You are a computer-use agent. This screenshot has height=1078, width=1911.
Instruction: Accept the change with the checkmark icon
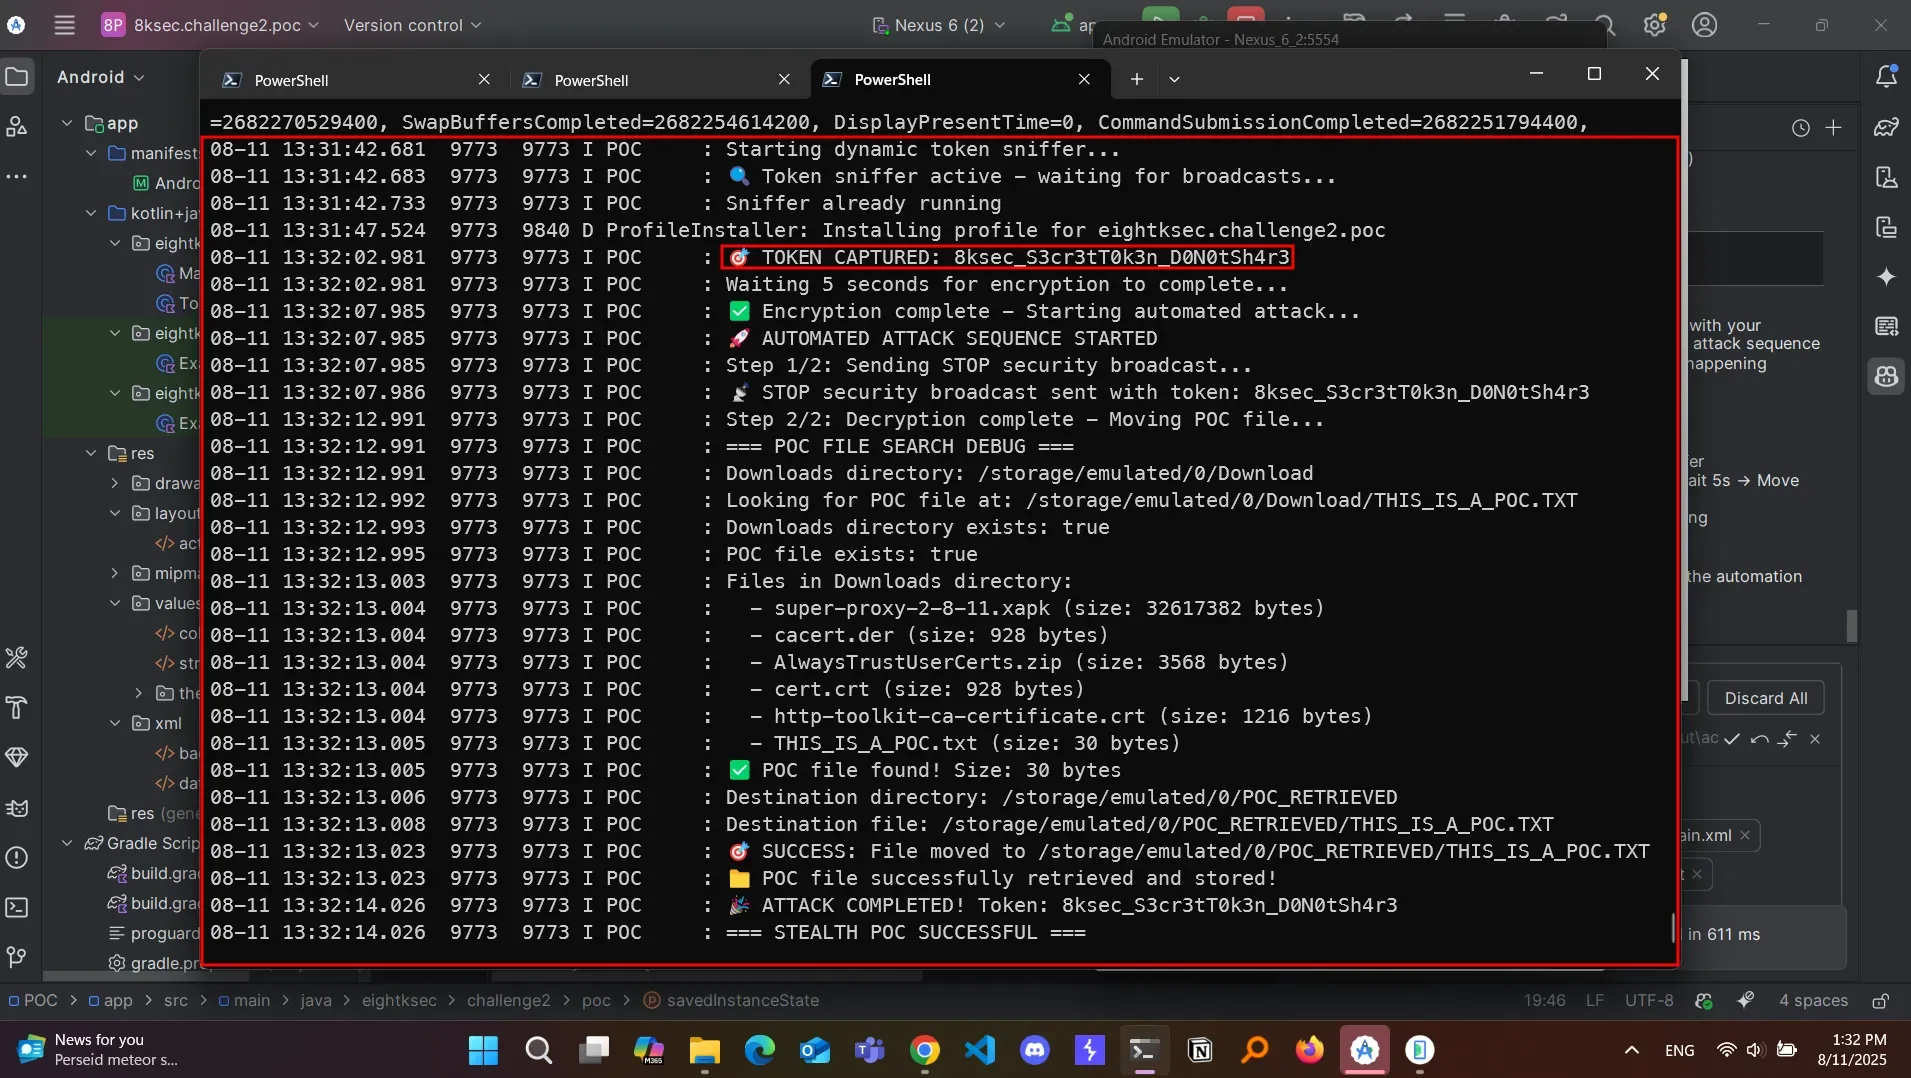1732,739
